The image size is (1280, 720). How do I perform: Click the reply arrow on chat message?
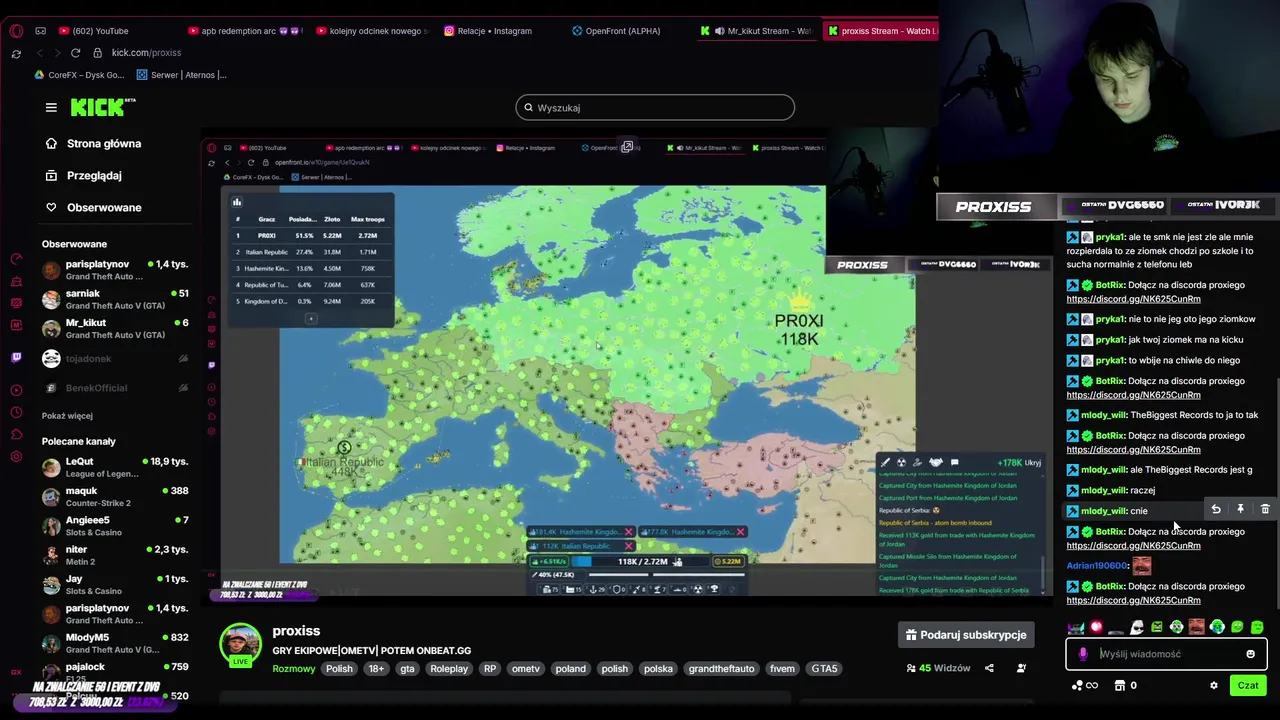pos(1216,510)
